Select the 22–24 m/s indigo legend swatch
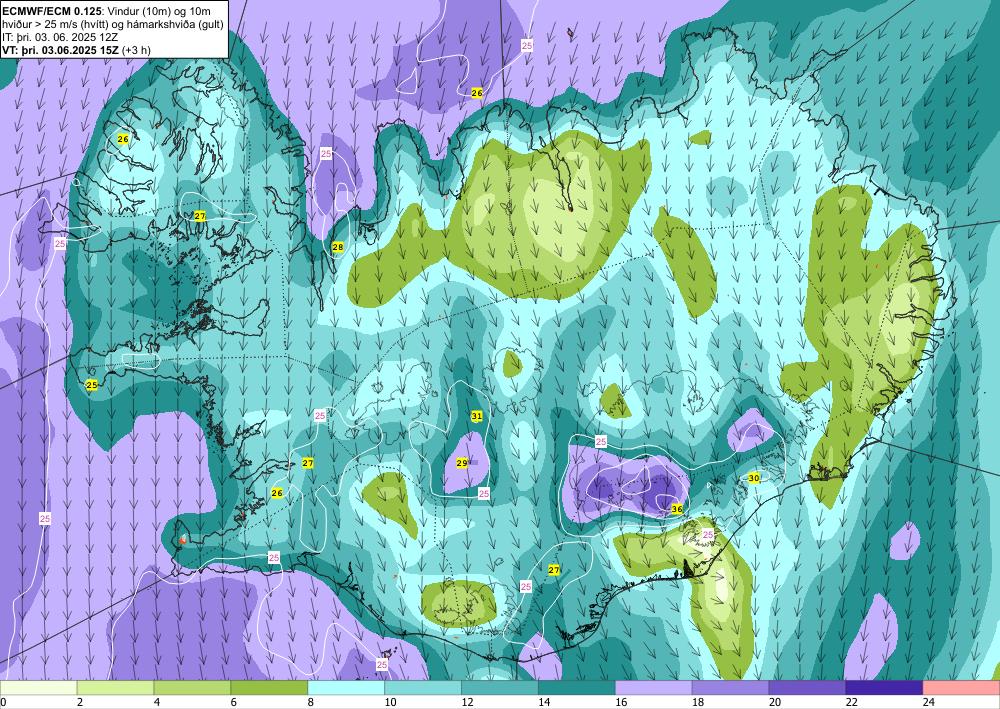 [x=885, y=688]
